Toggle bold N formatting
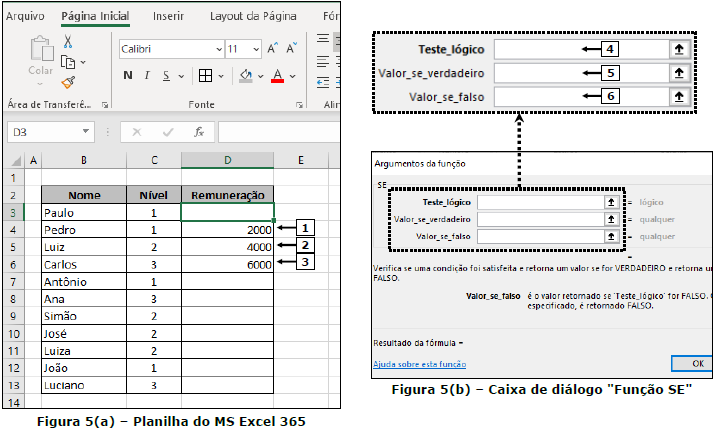 [128, 76]
